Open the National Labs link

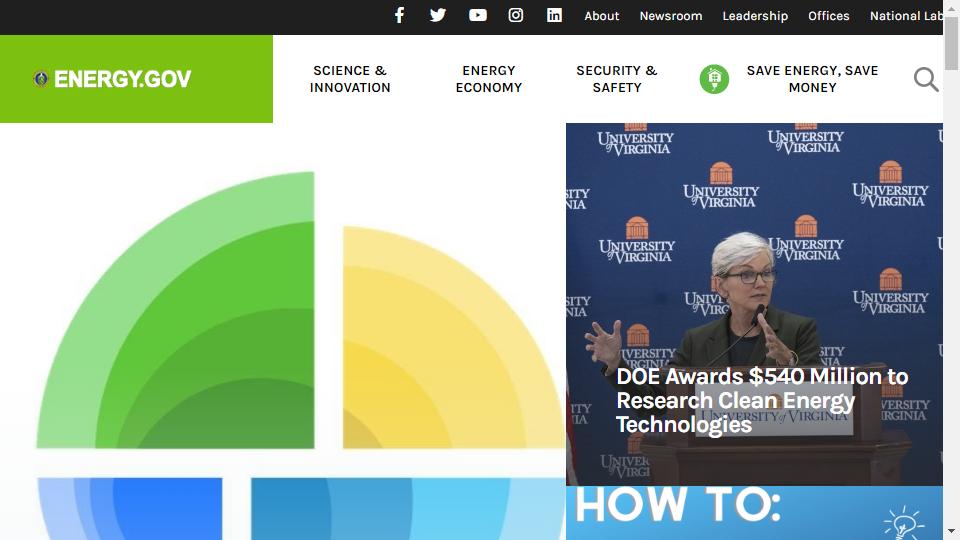point(906,16)
